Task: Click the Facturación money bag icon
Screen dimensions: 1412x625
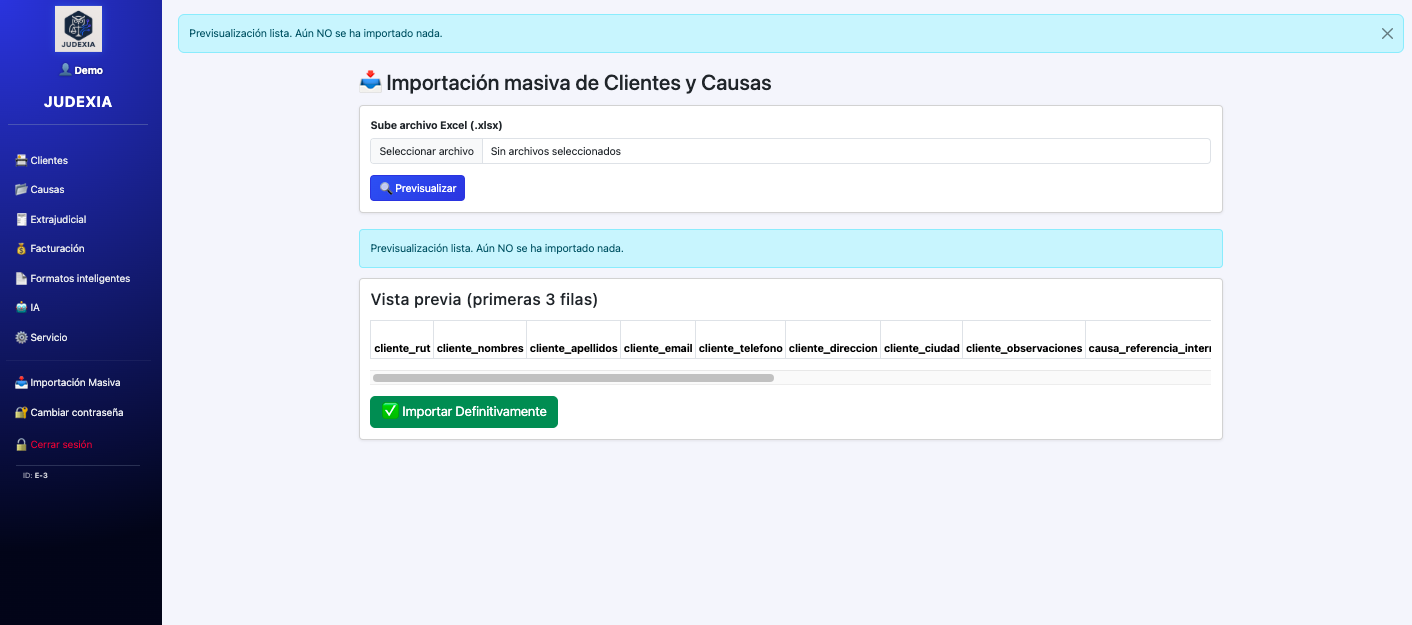Action: 21,249
